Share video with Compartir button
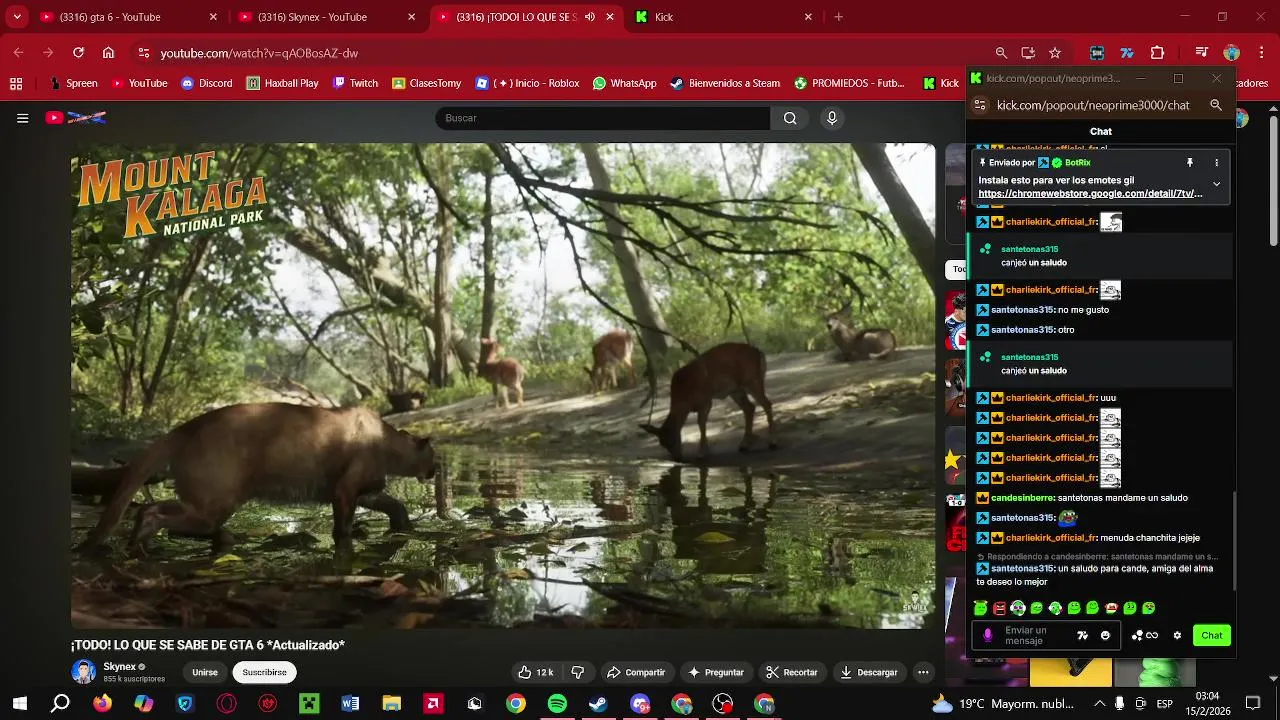The width and height of the screenshot is (1280, 720). pos(636,672)
